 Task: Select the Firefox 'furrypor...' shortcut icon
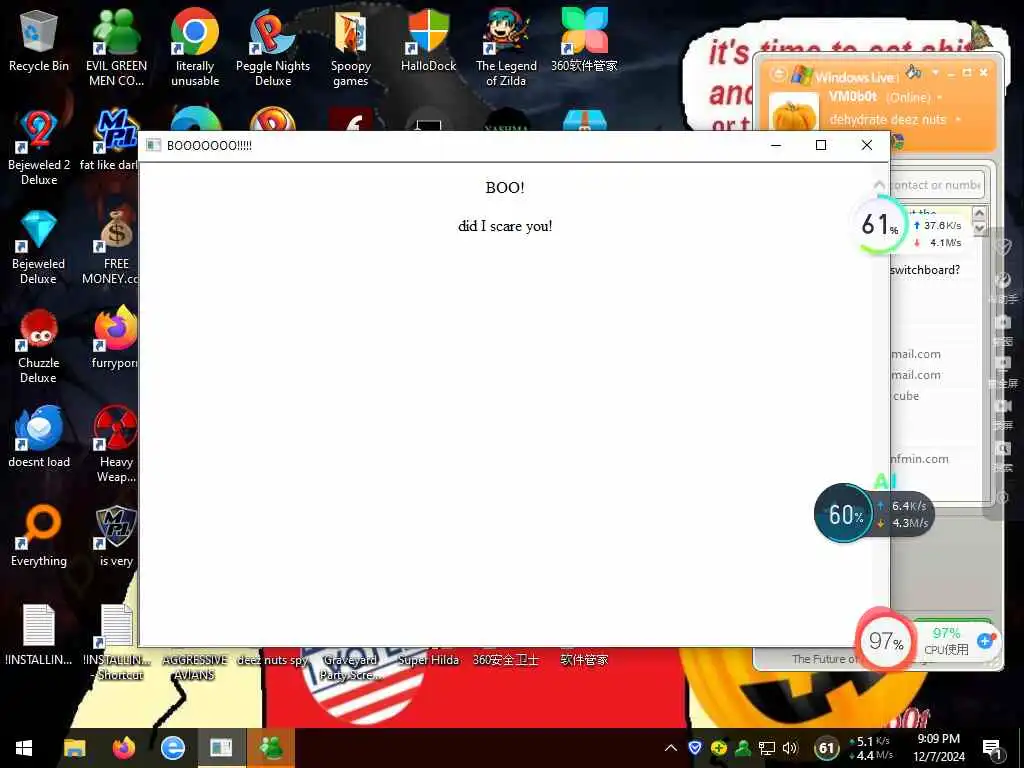pyautogui.click(x=115, y=329)
